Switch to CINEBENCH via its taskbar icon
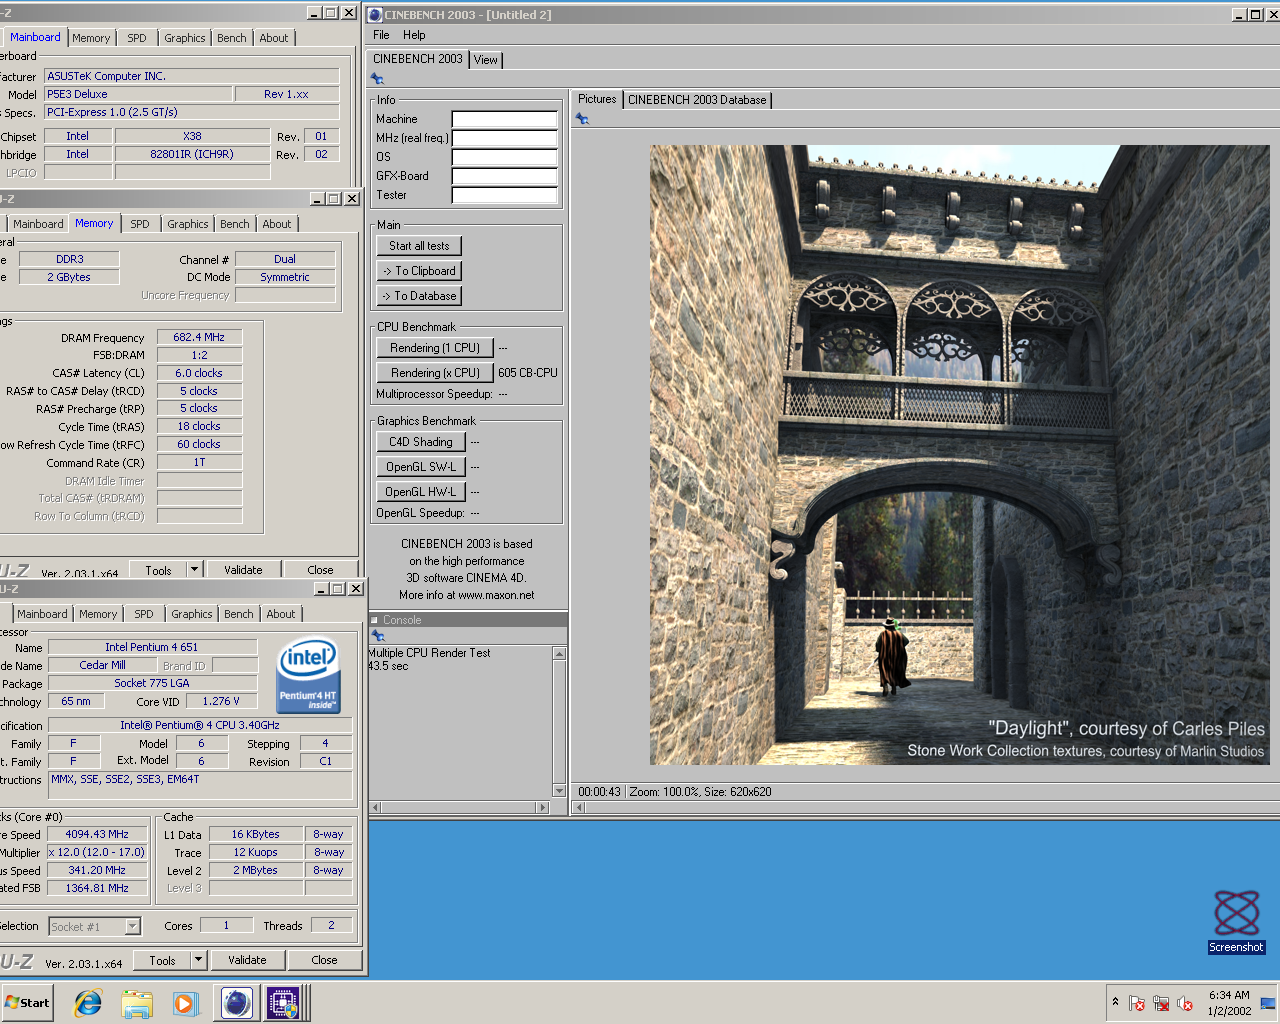This screenshot has width=1280, height=1024. point(237,1003)
